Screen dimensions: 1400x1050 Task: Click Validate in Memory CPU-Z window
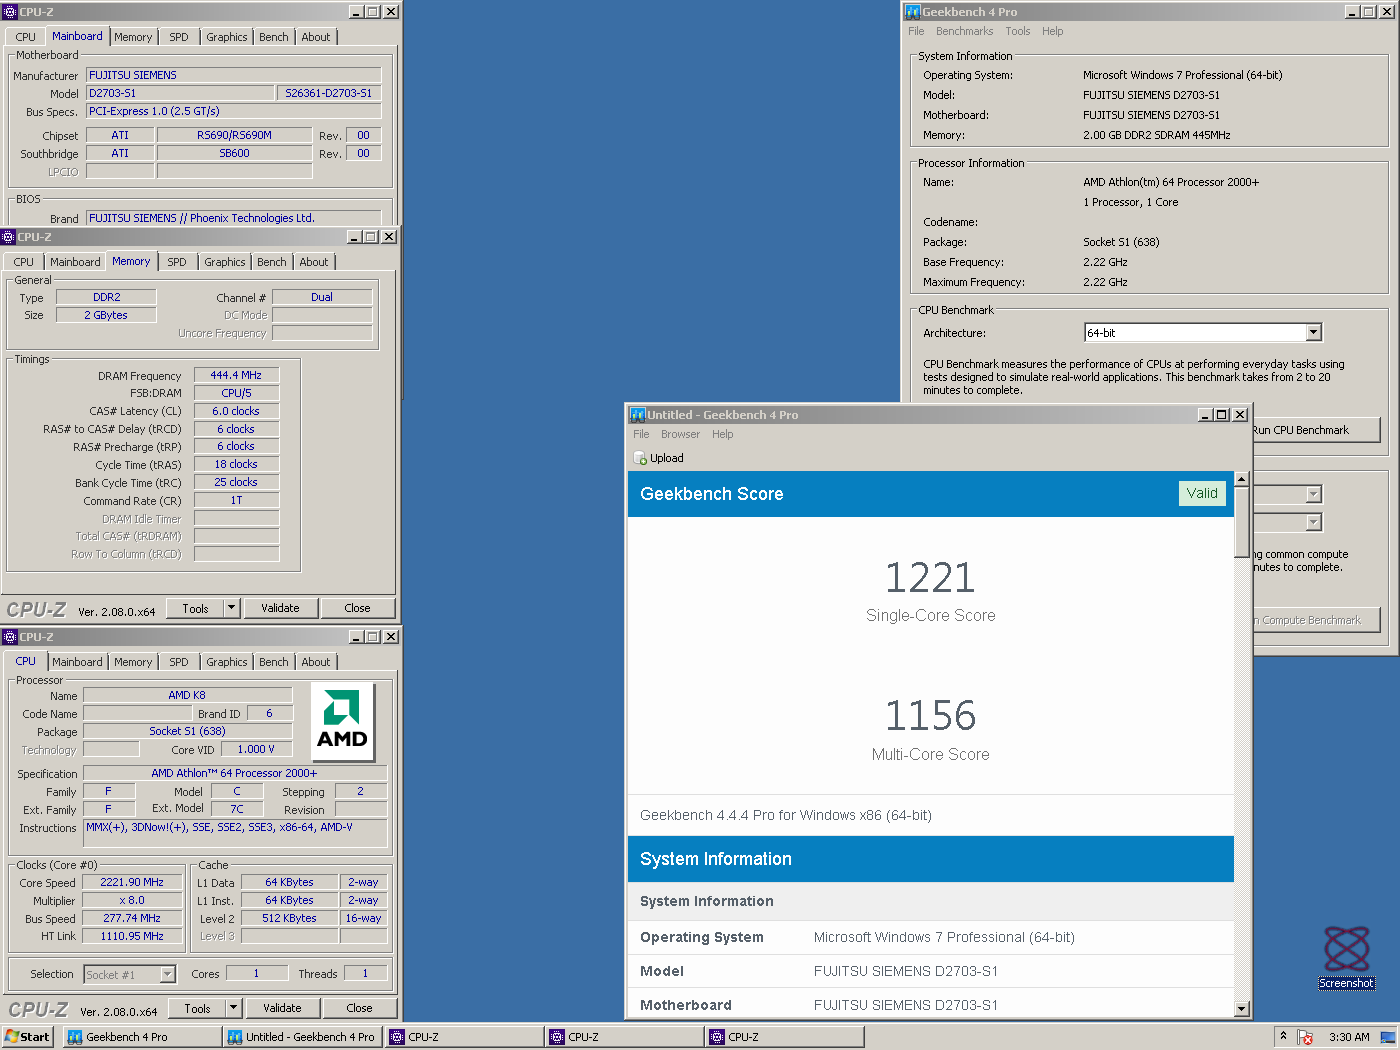[x=280, y=608]
